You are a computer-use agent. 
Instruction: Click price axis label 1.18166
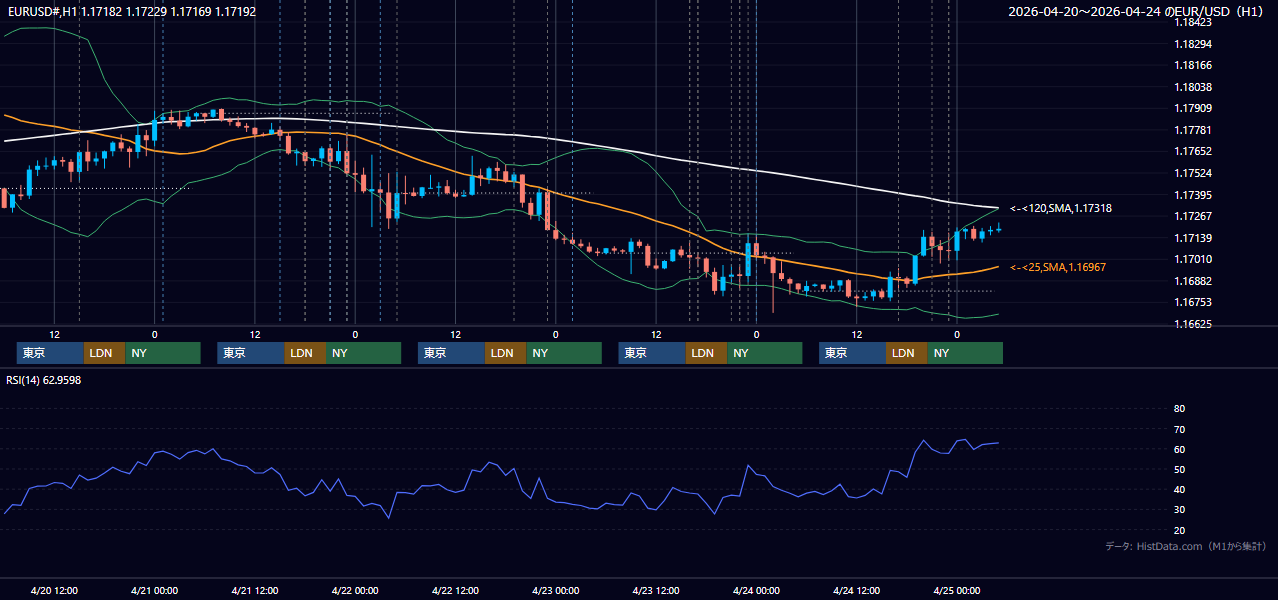(1194, 65)
